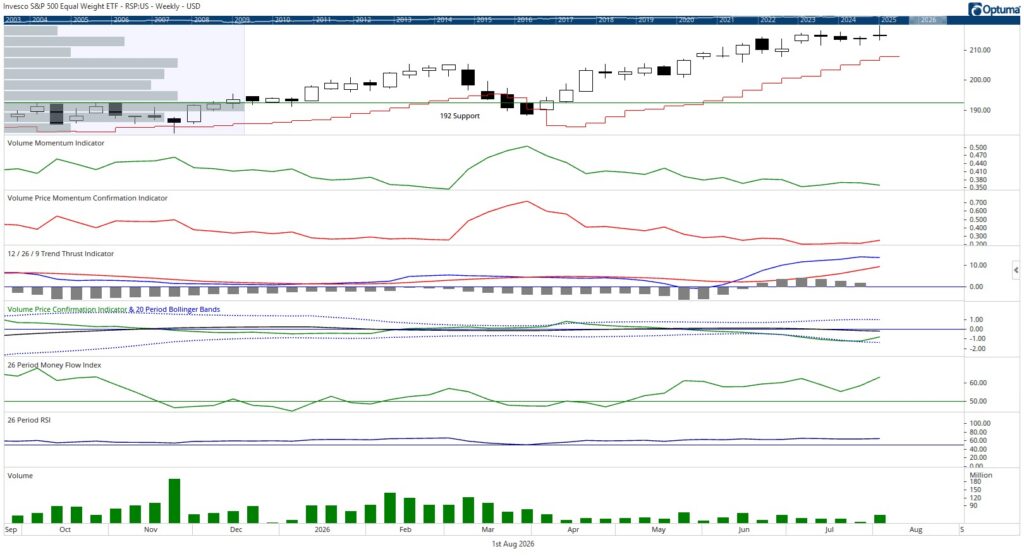Viewport: 1024px width, 556px height.
Task: Click the 'Feb' label on the time axis
Action: tap(405, 530)
